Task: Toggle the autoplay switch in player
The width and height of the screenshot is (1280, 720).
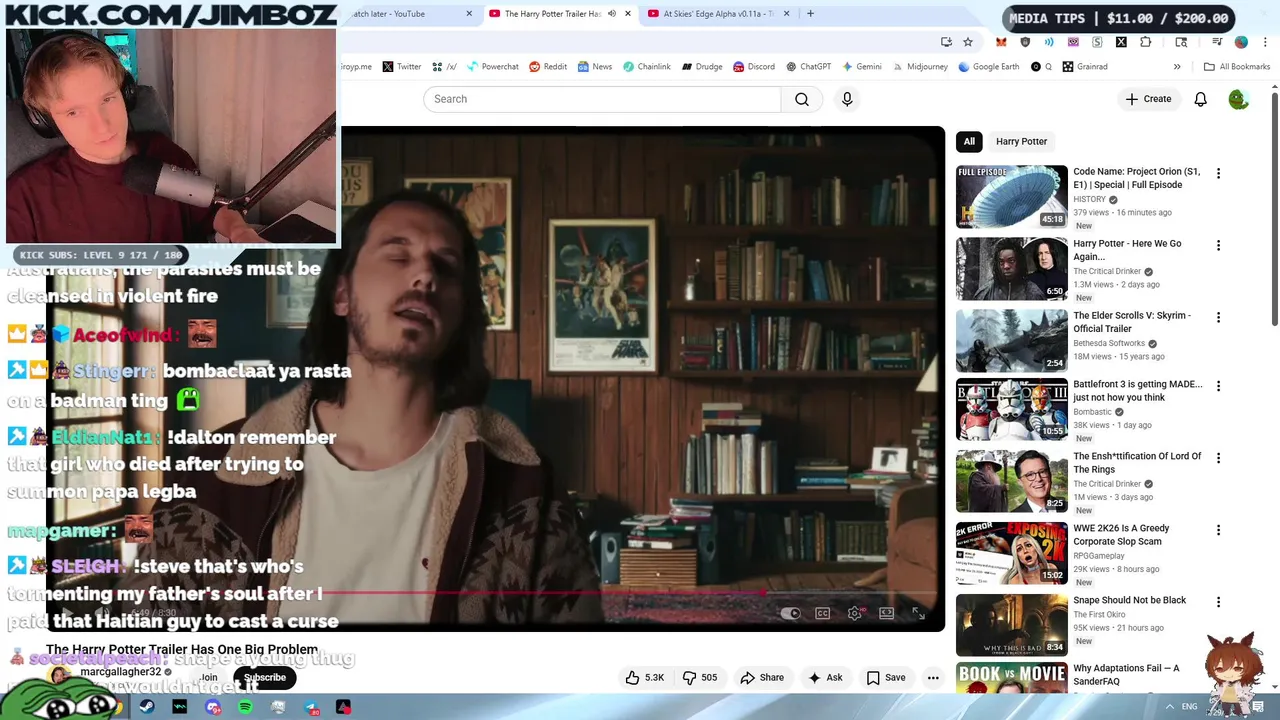Action: point(790,613)
